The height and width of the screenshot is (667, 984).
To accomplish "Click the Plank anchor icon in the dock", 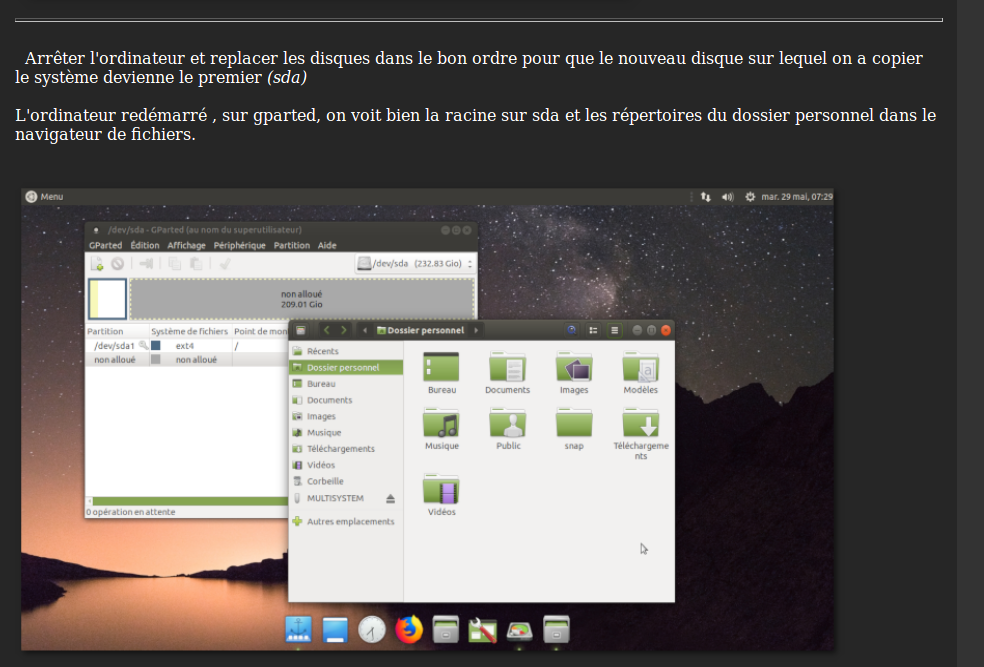I will point(298,629).
